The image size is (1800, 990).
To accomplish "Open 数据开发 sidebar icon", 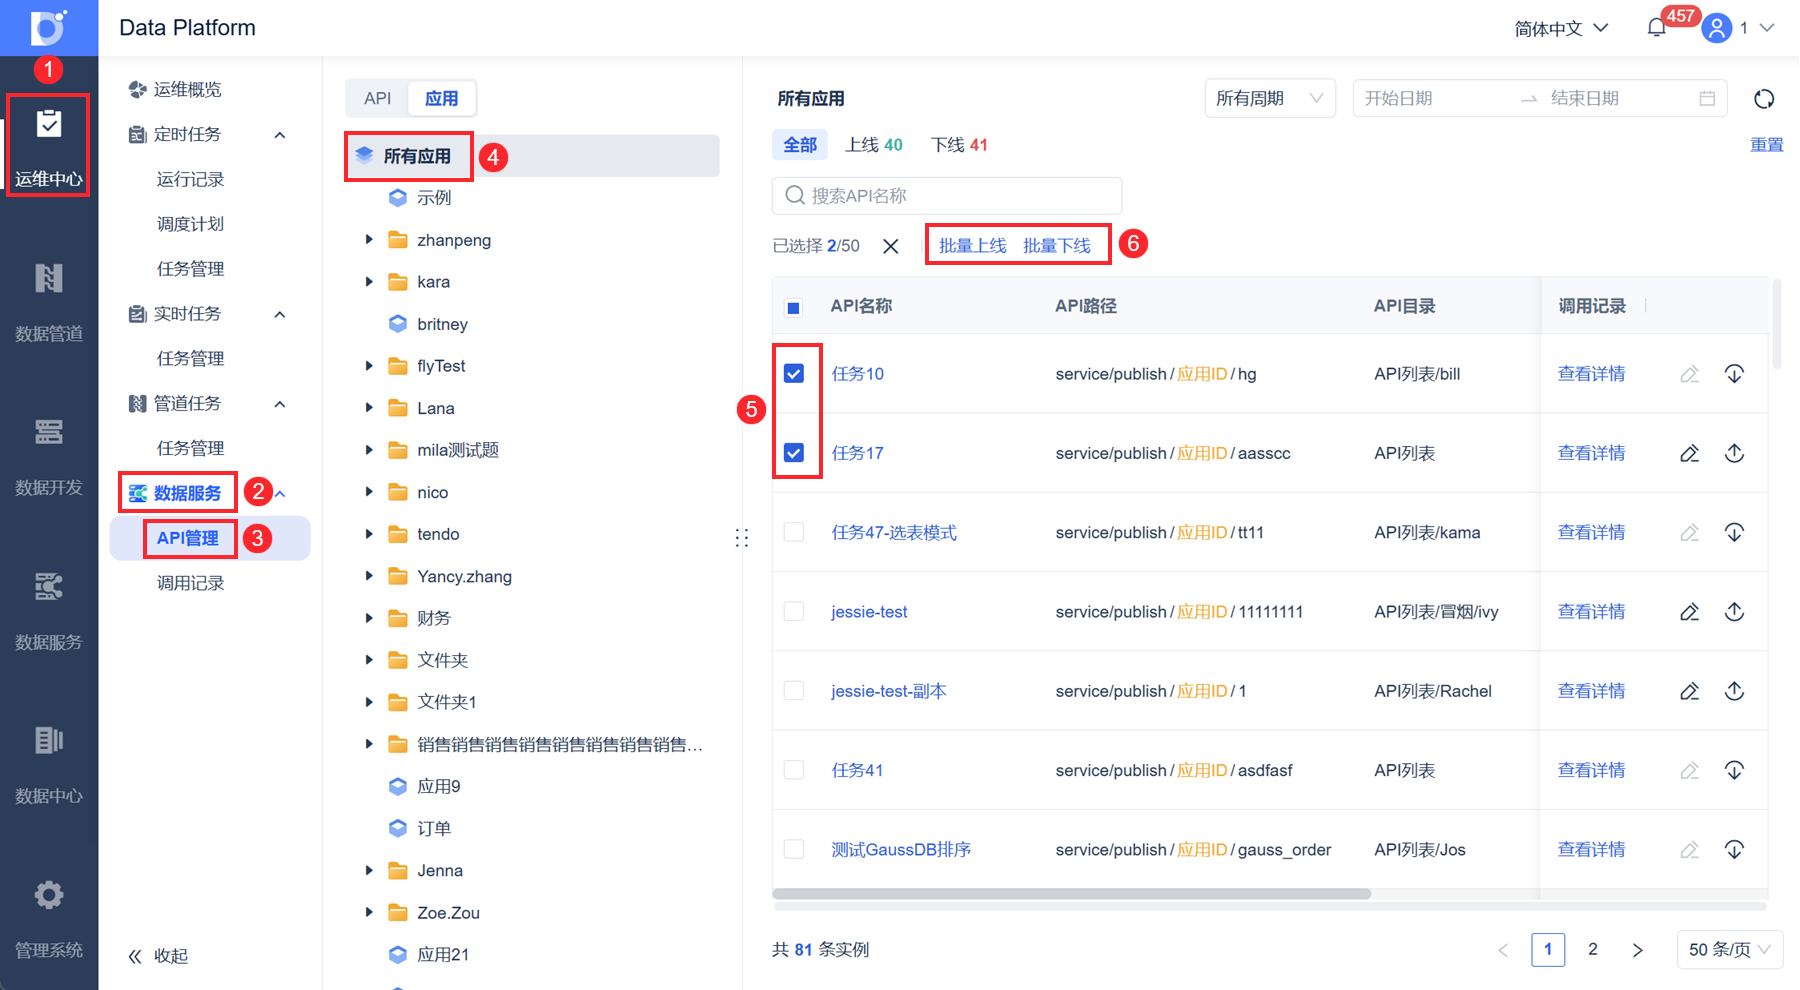I will tap(48, 457).
